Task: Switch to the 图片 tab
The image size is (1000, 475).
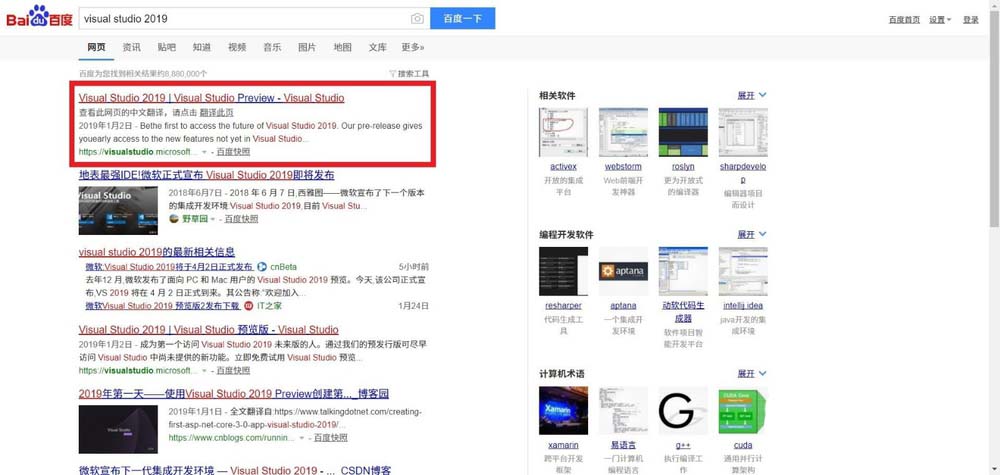Action: 307,47
